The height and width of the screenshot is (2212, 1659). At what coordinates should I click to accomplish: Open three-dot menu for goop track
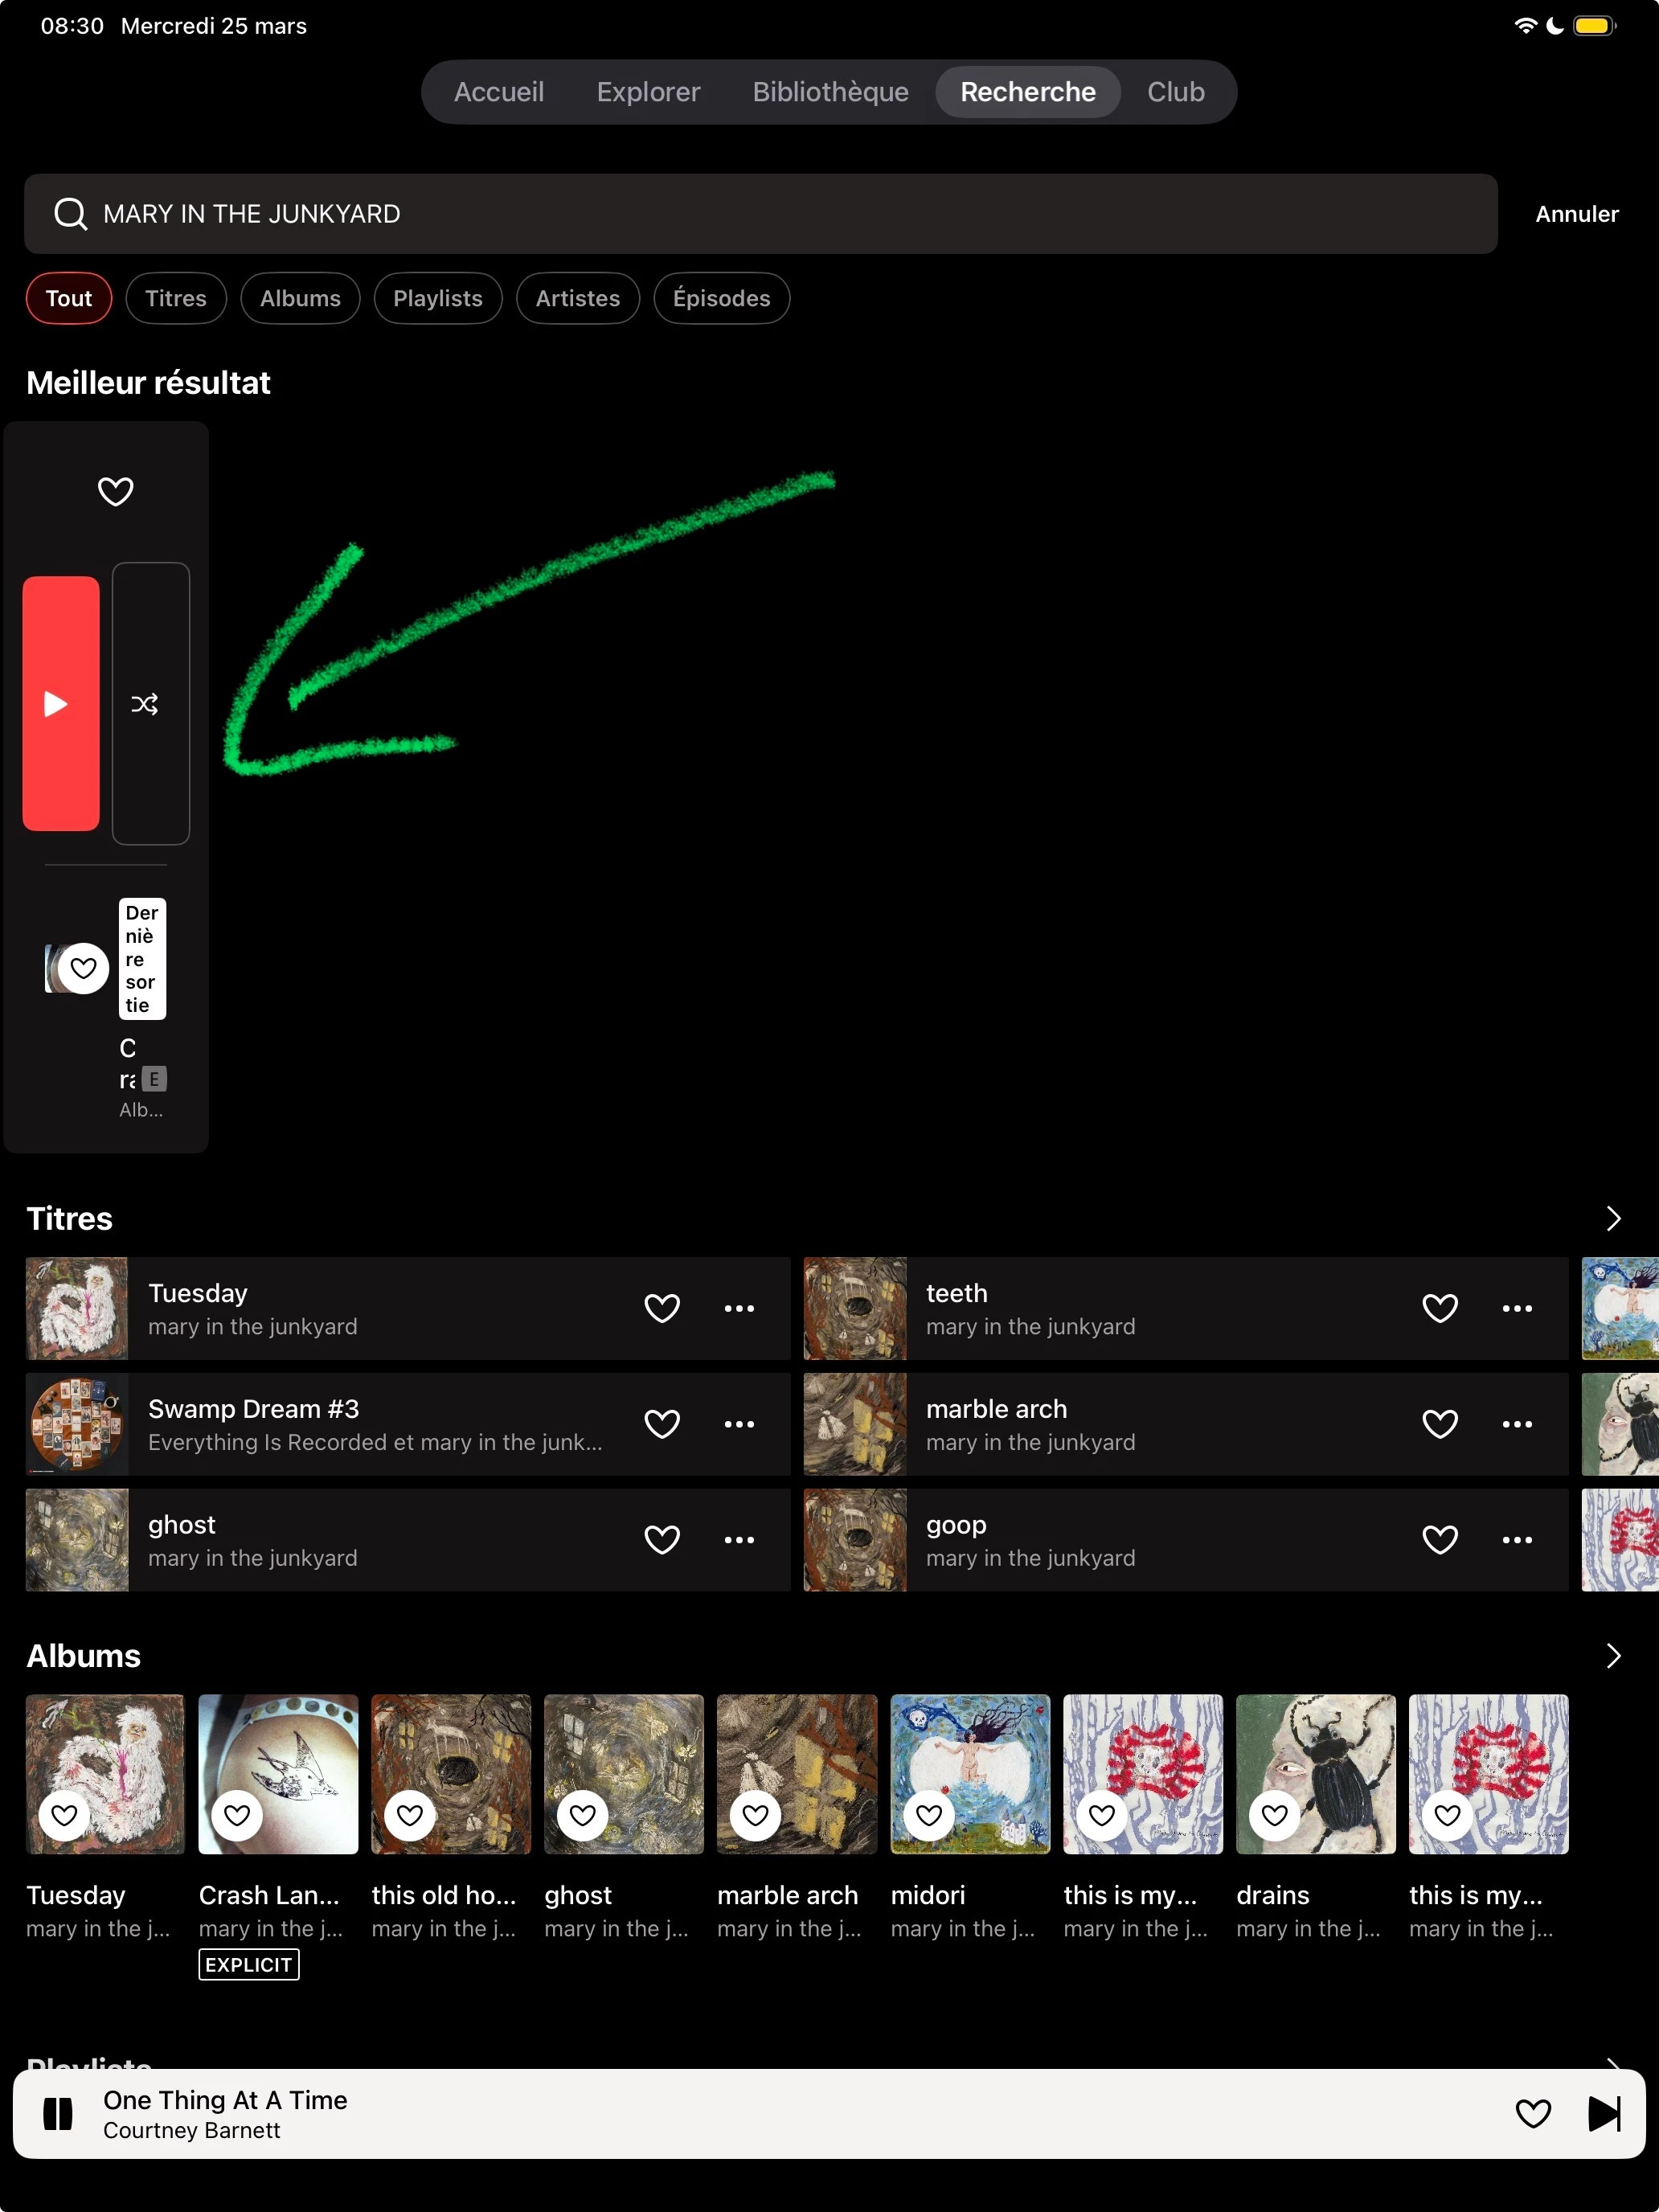(1516, 1540)
